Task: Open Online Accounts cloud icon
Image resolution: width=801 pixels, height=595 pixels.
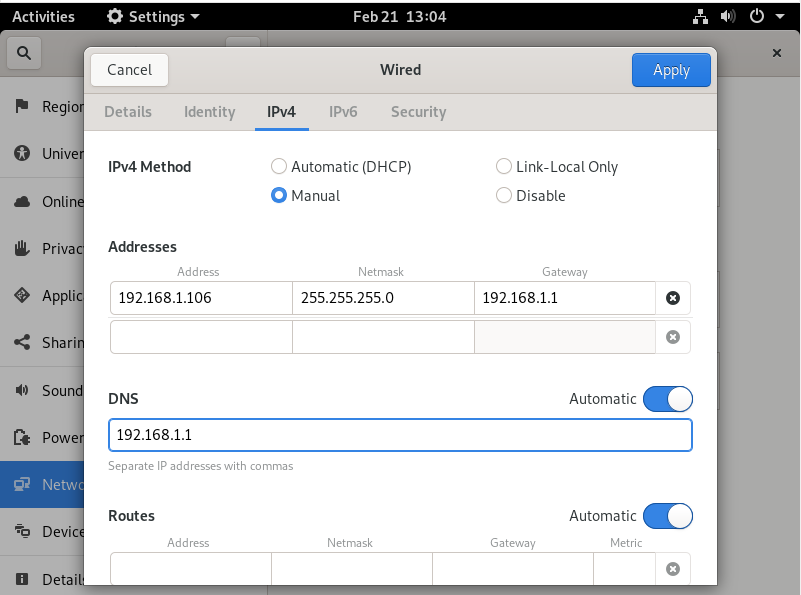Action: tap(22, 202)
